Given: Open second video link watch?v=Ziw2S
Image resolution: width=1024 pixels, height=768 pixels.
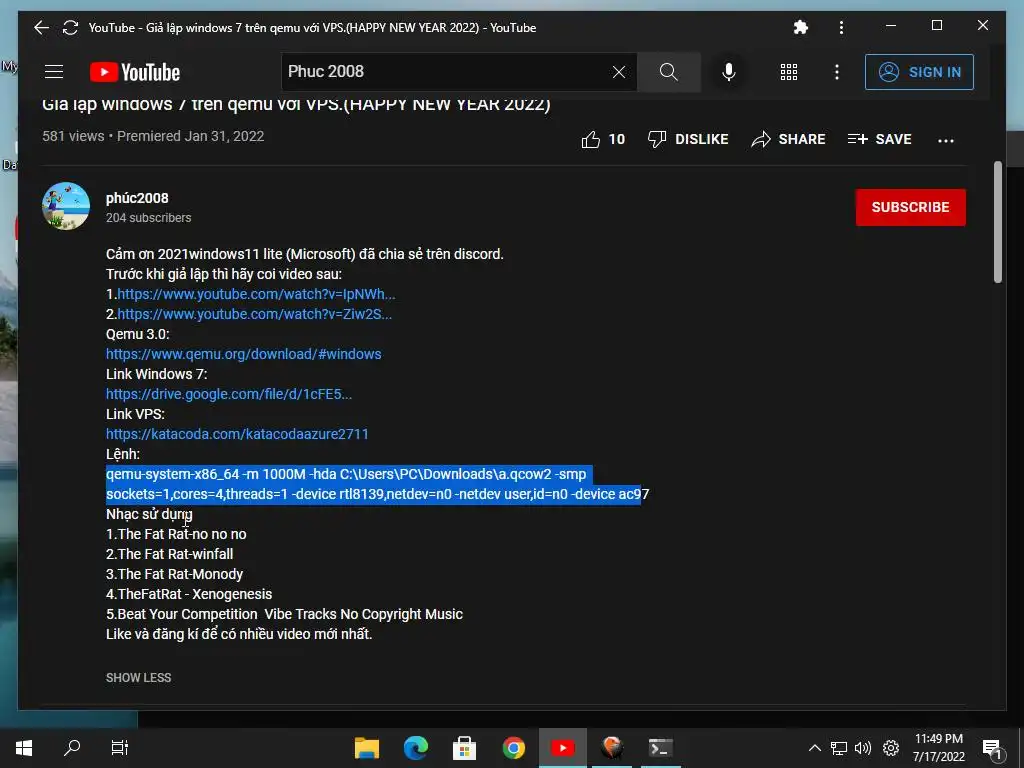Looking at the screenshot, I should point(255,314).
